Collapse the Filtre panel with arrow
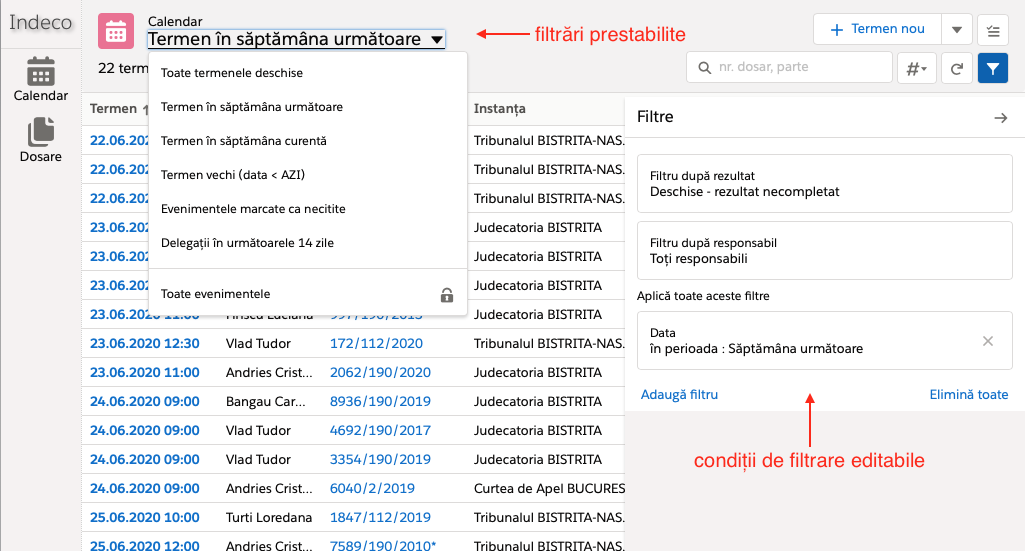The height and width of the screenshot is (551, 1025). pos(1000,118)
